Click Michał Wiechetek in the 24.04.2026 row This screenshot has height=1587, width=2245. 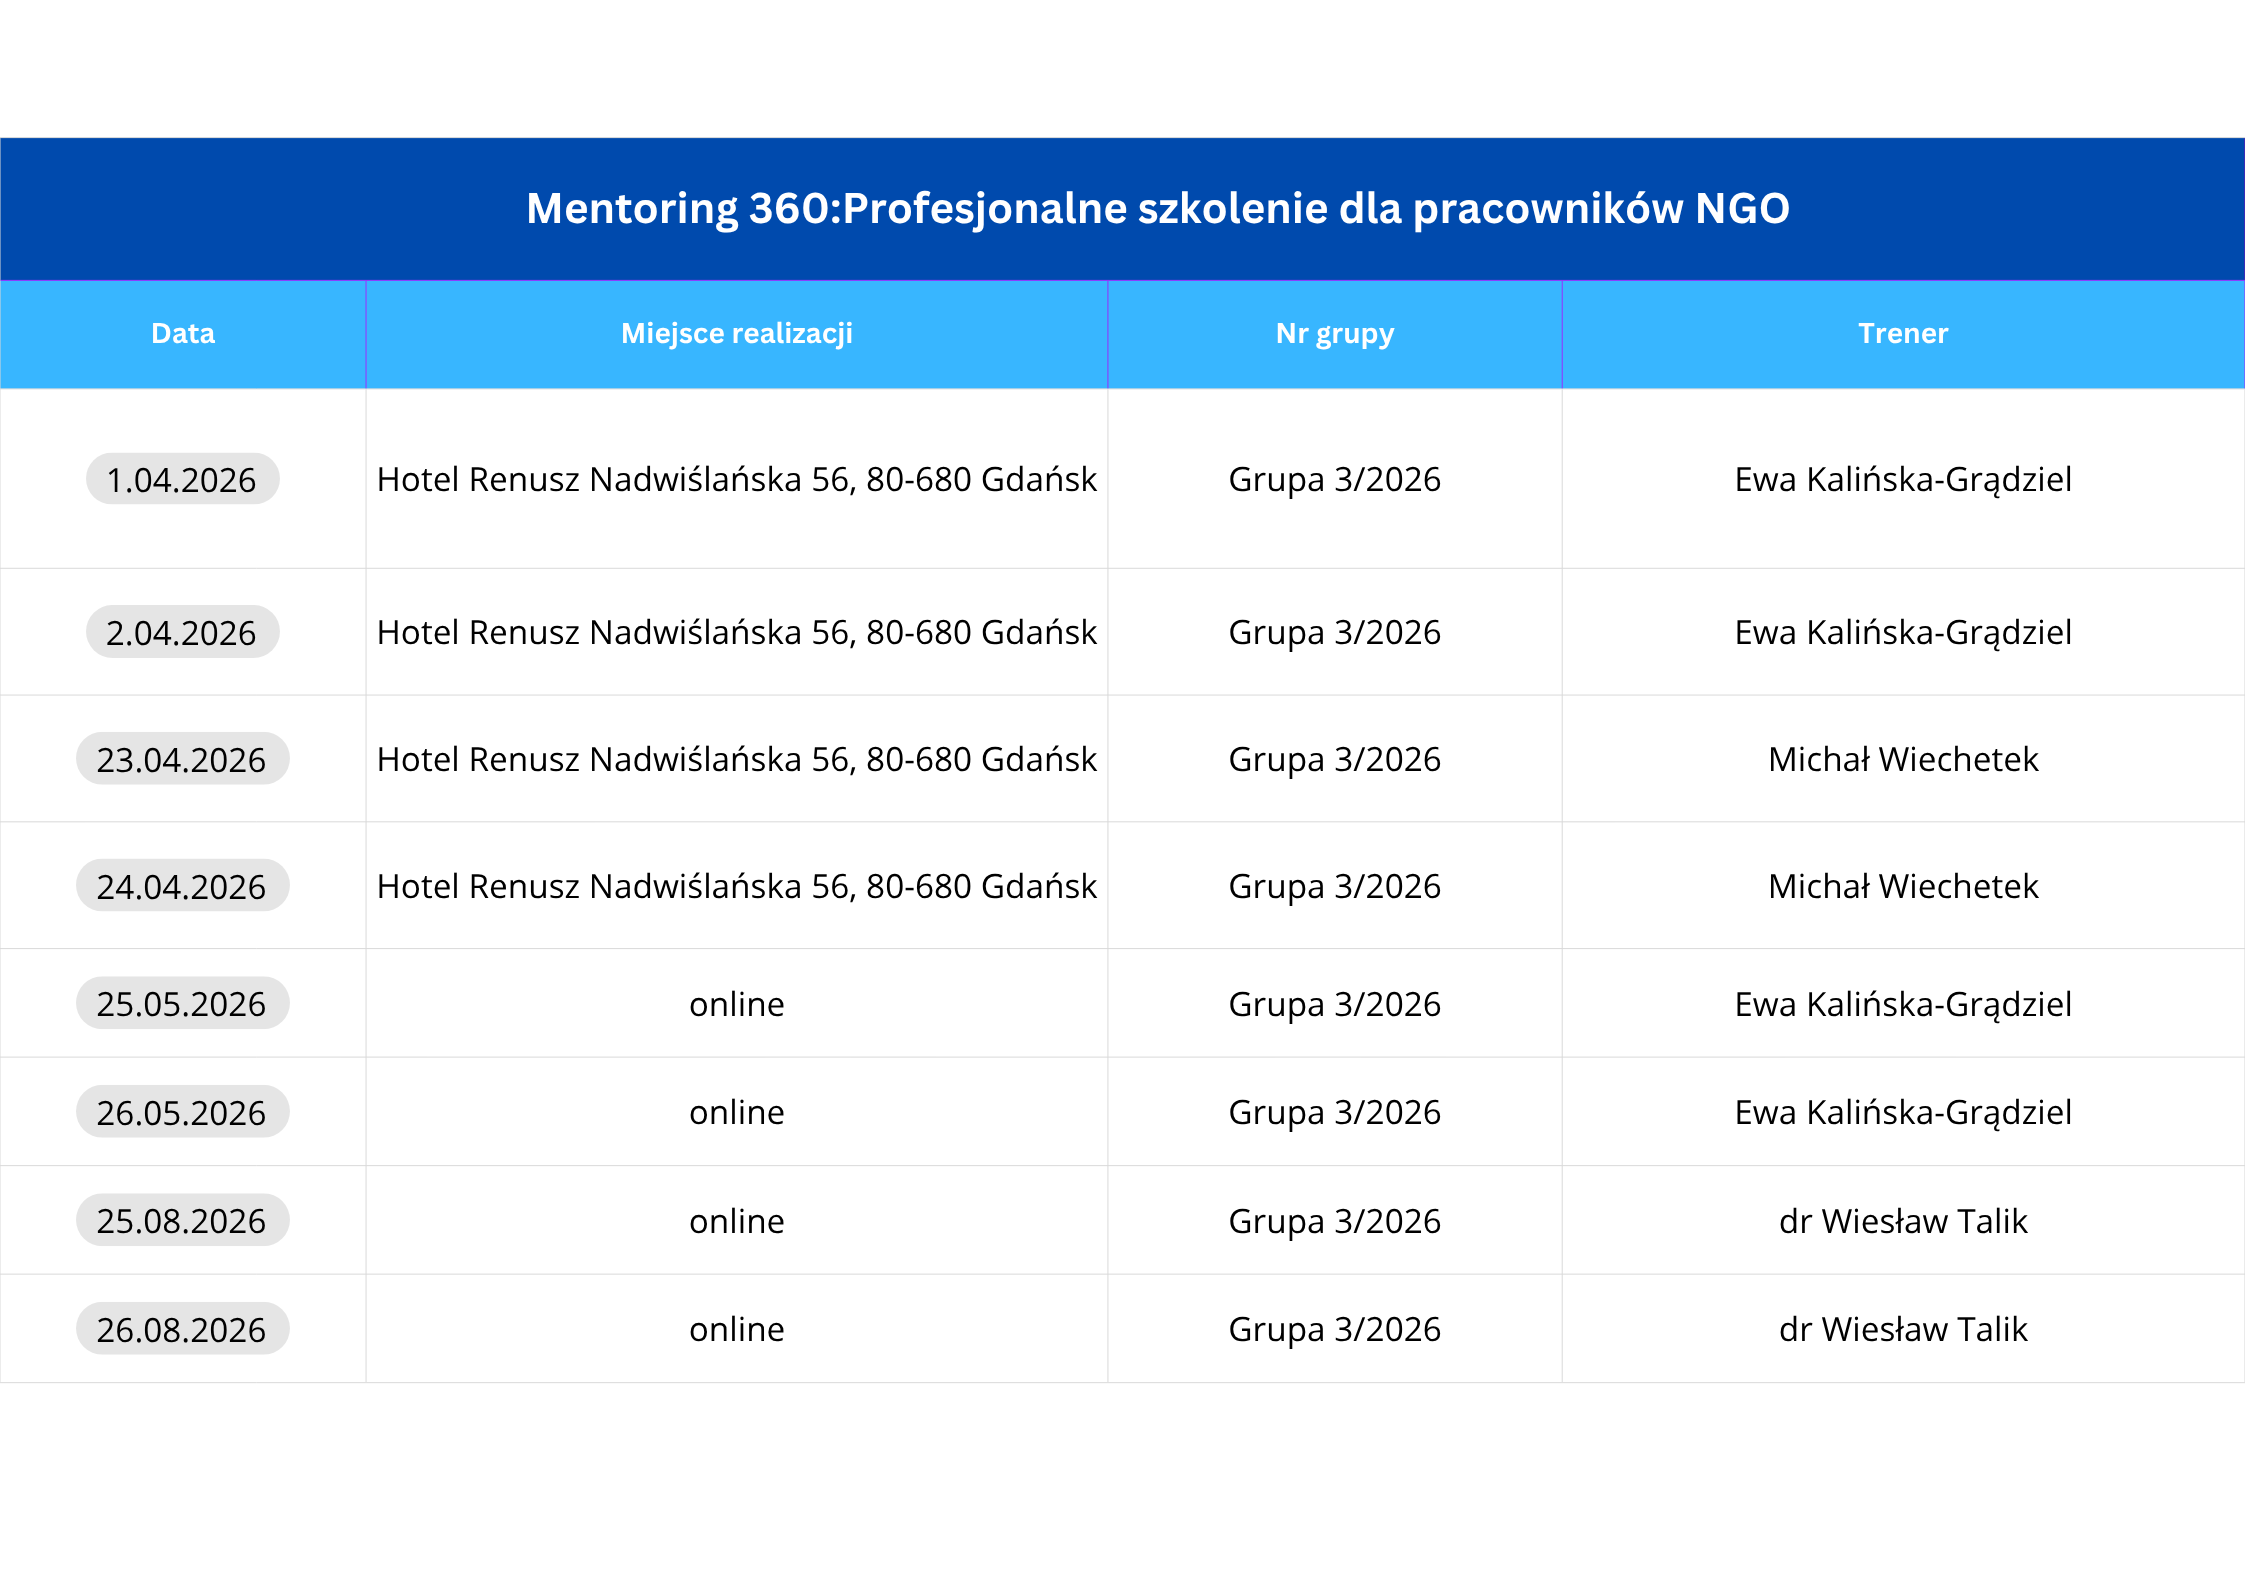click(x=1902, y=887)
